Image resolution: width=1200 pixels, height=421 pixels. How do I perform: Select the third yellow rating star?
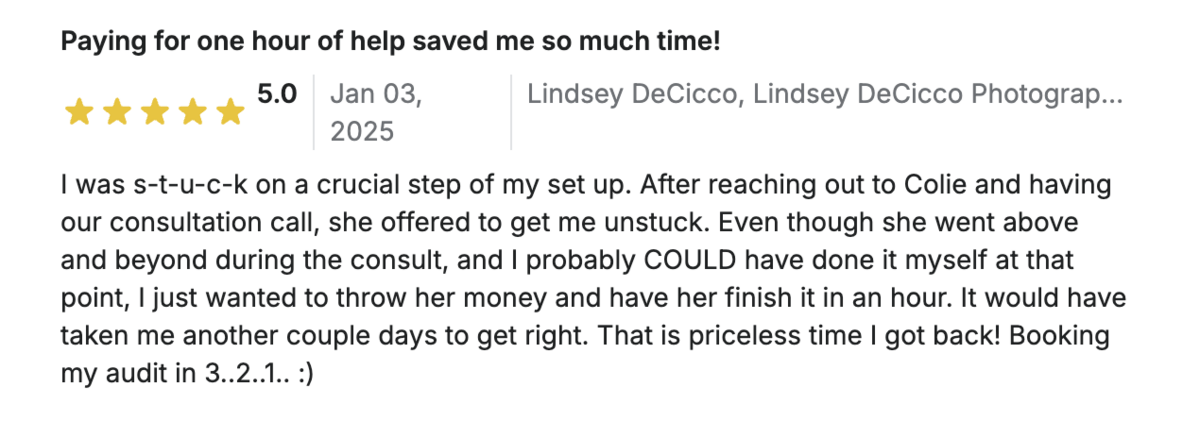154,113
